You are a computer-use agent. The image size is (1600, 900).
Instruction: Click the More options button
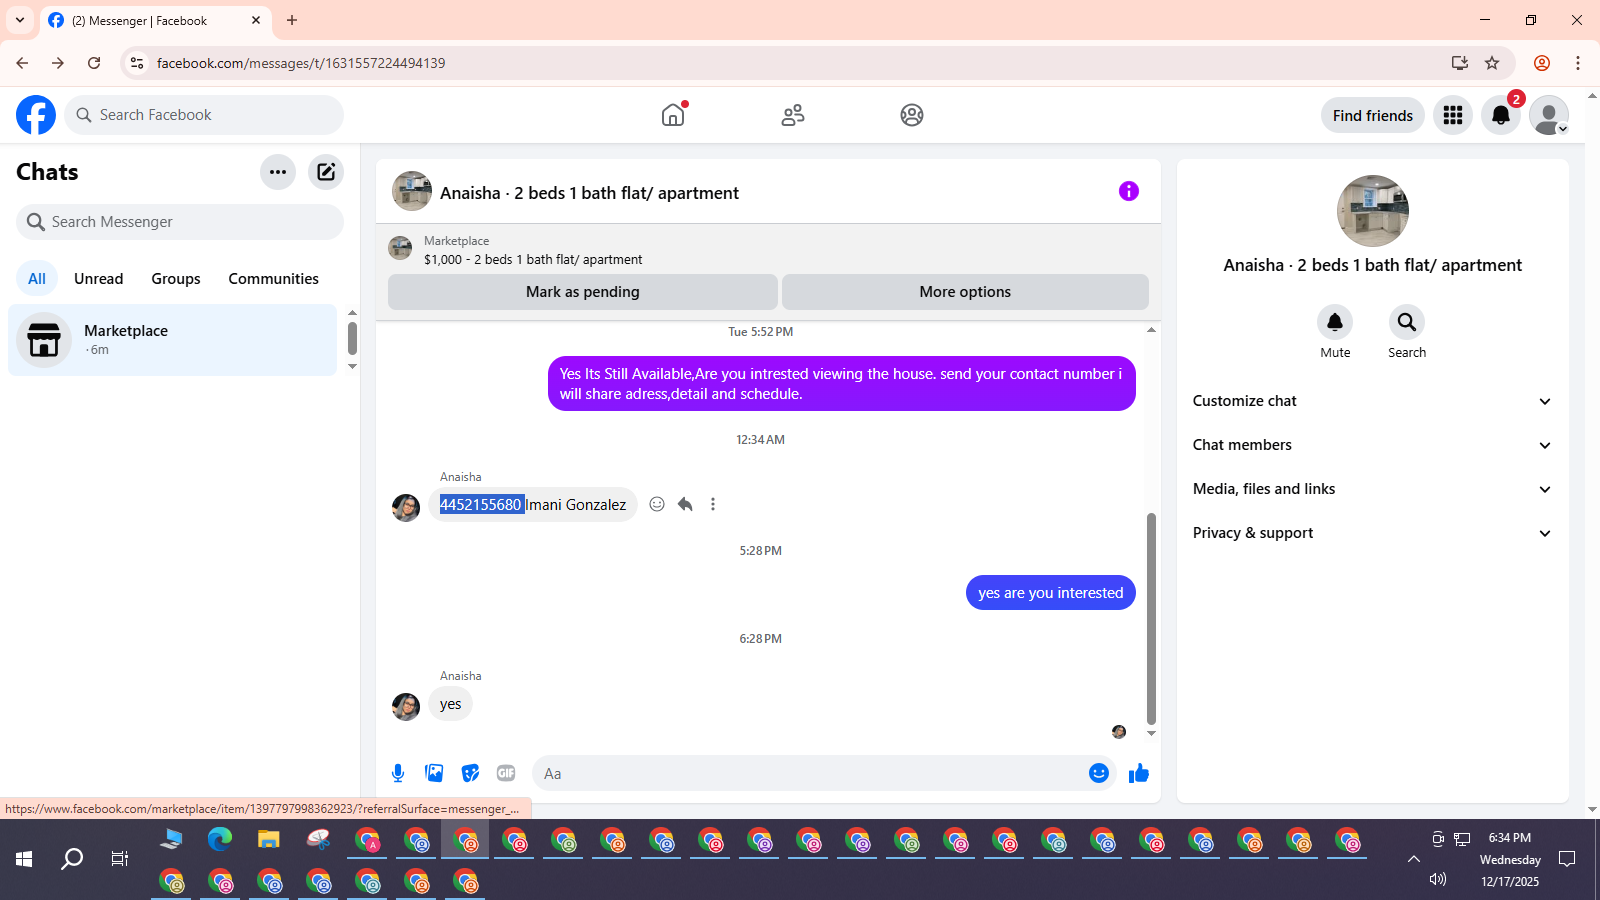coord(965,292)
